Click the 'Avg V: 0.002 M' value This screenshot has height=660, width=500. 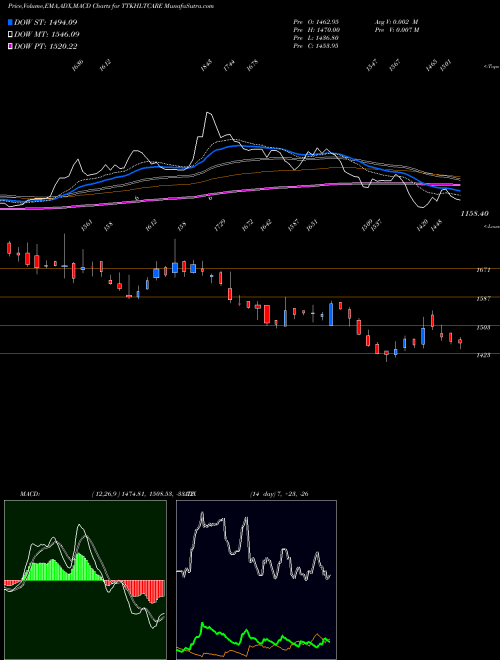coord(396,21)
